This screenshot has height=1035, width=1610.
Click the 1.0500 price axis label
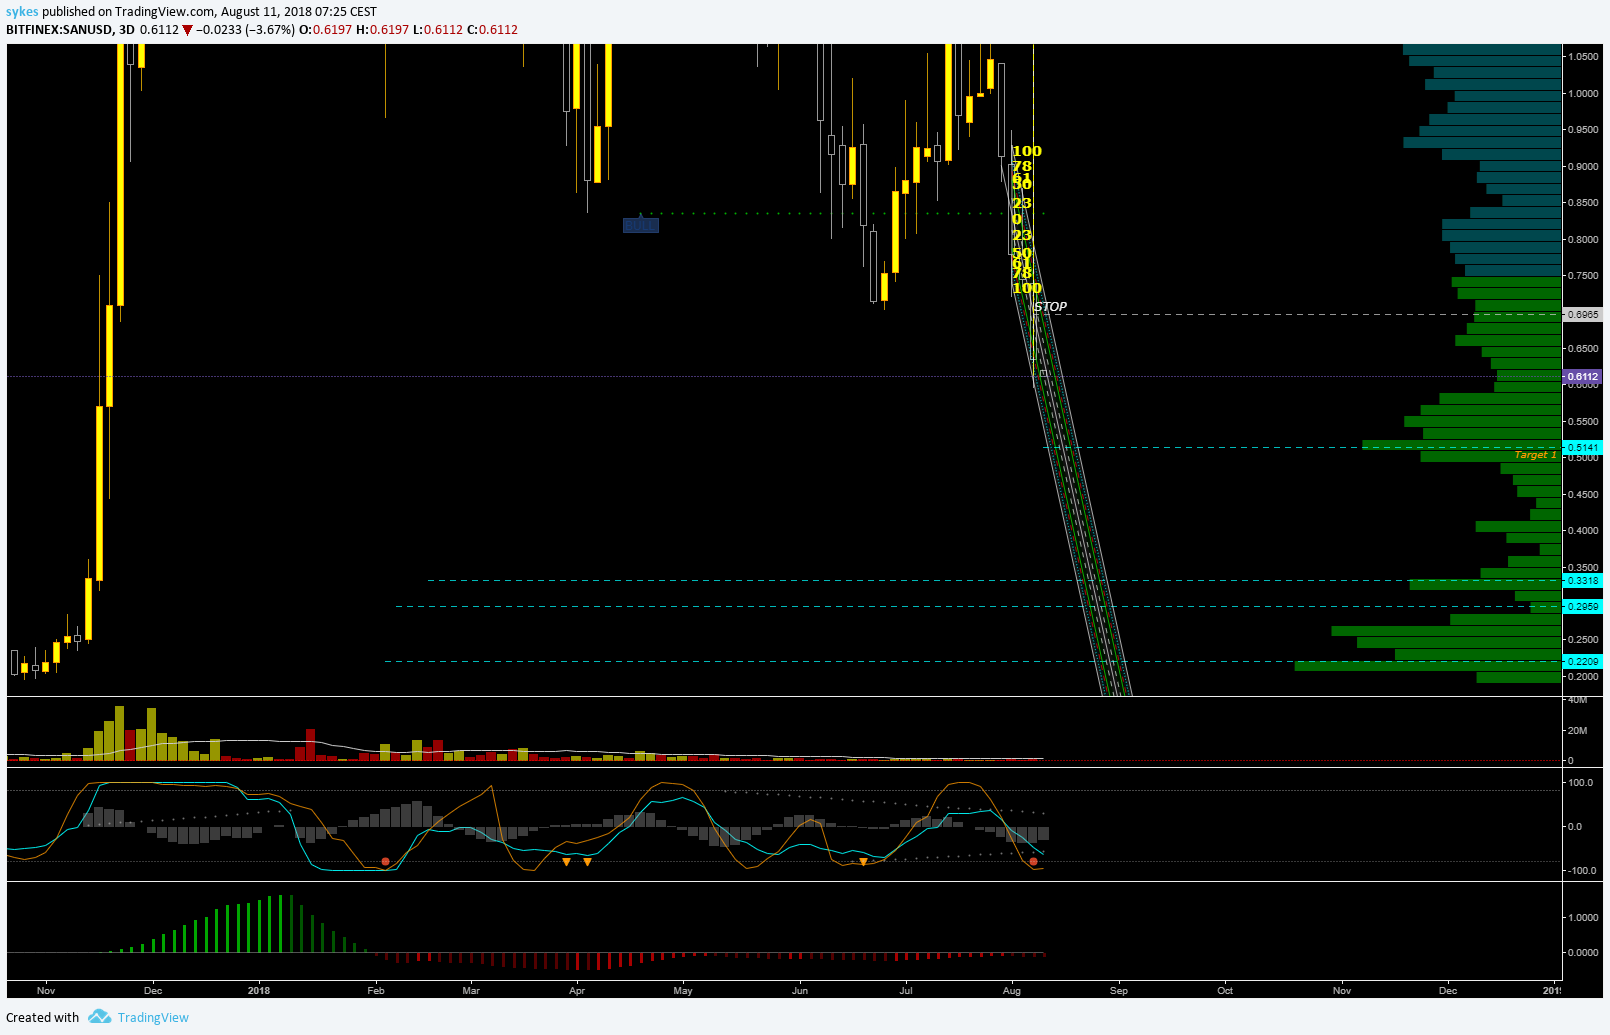pos(1583,57)
